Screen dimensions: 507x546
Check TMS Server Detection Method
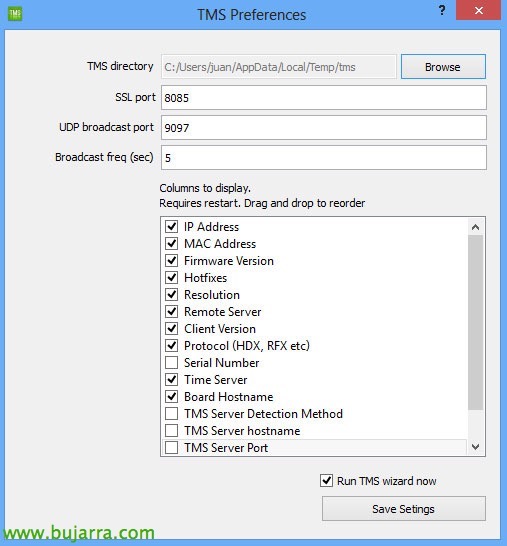171,414
